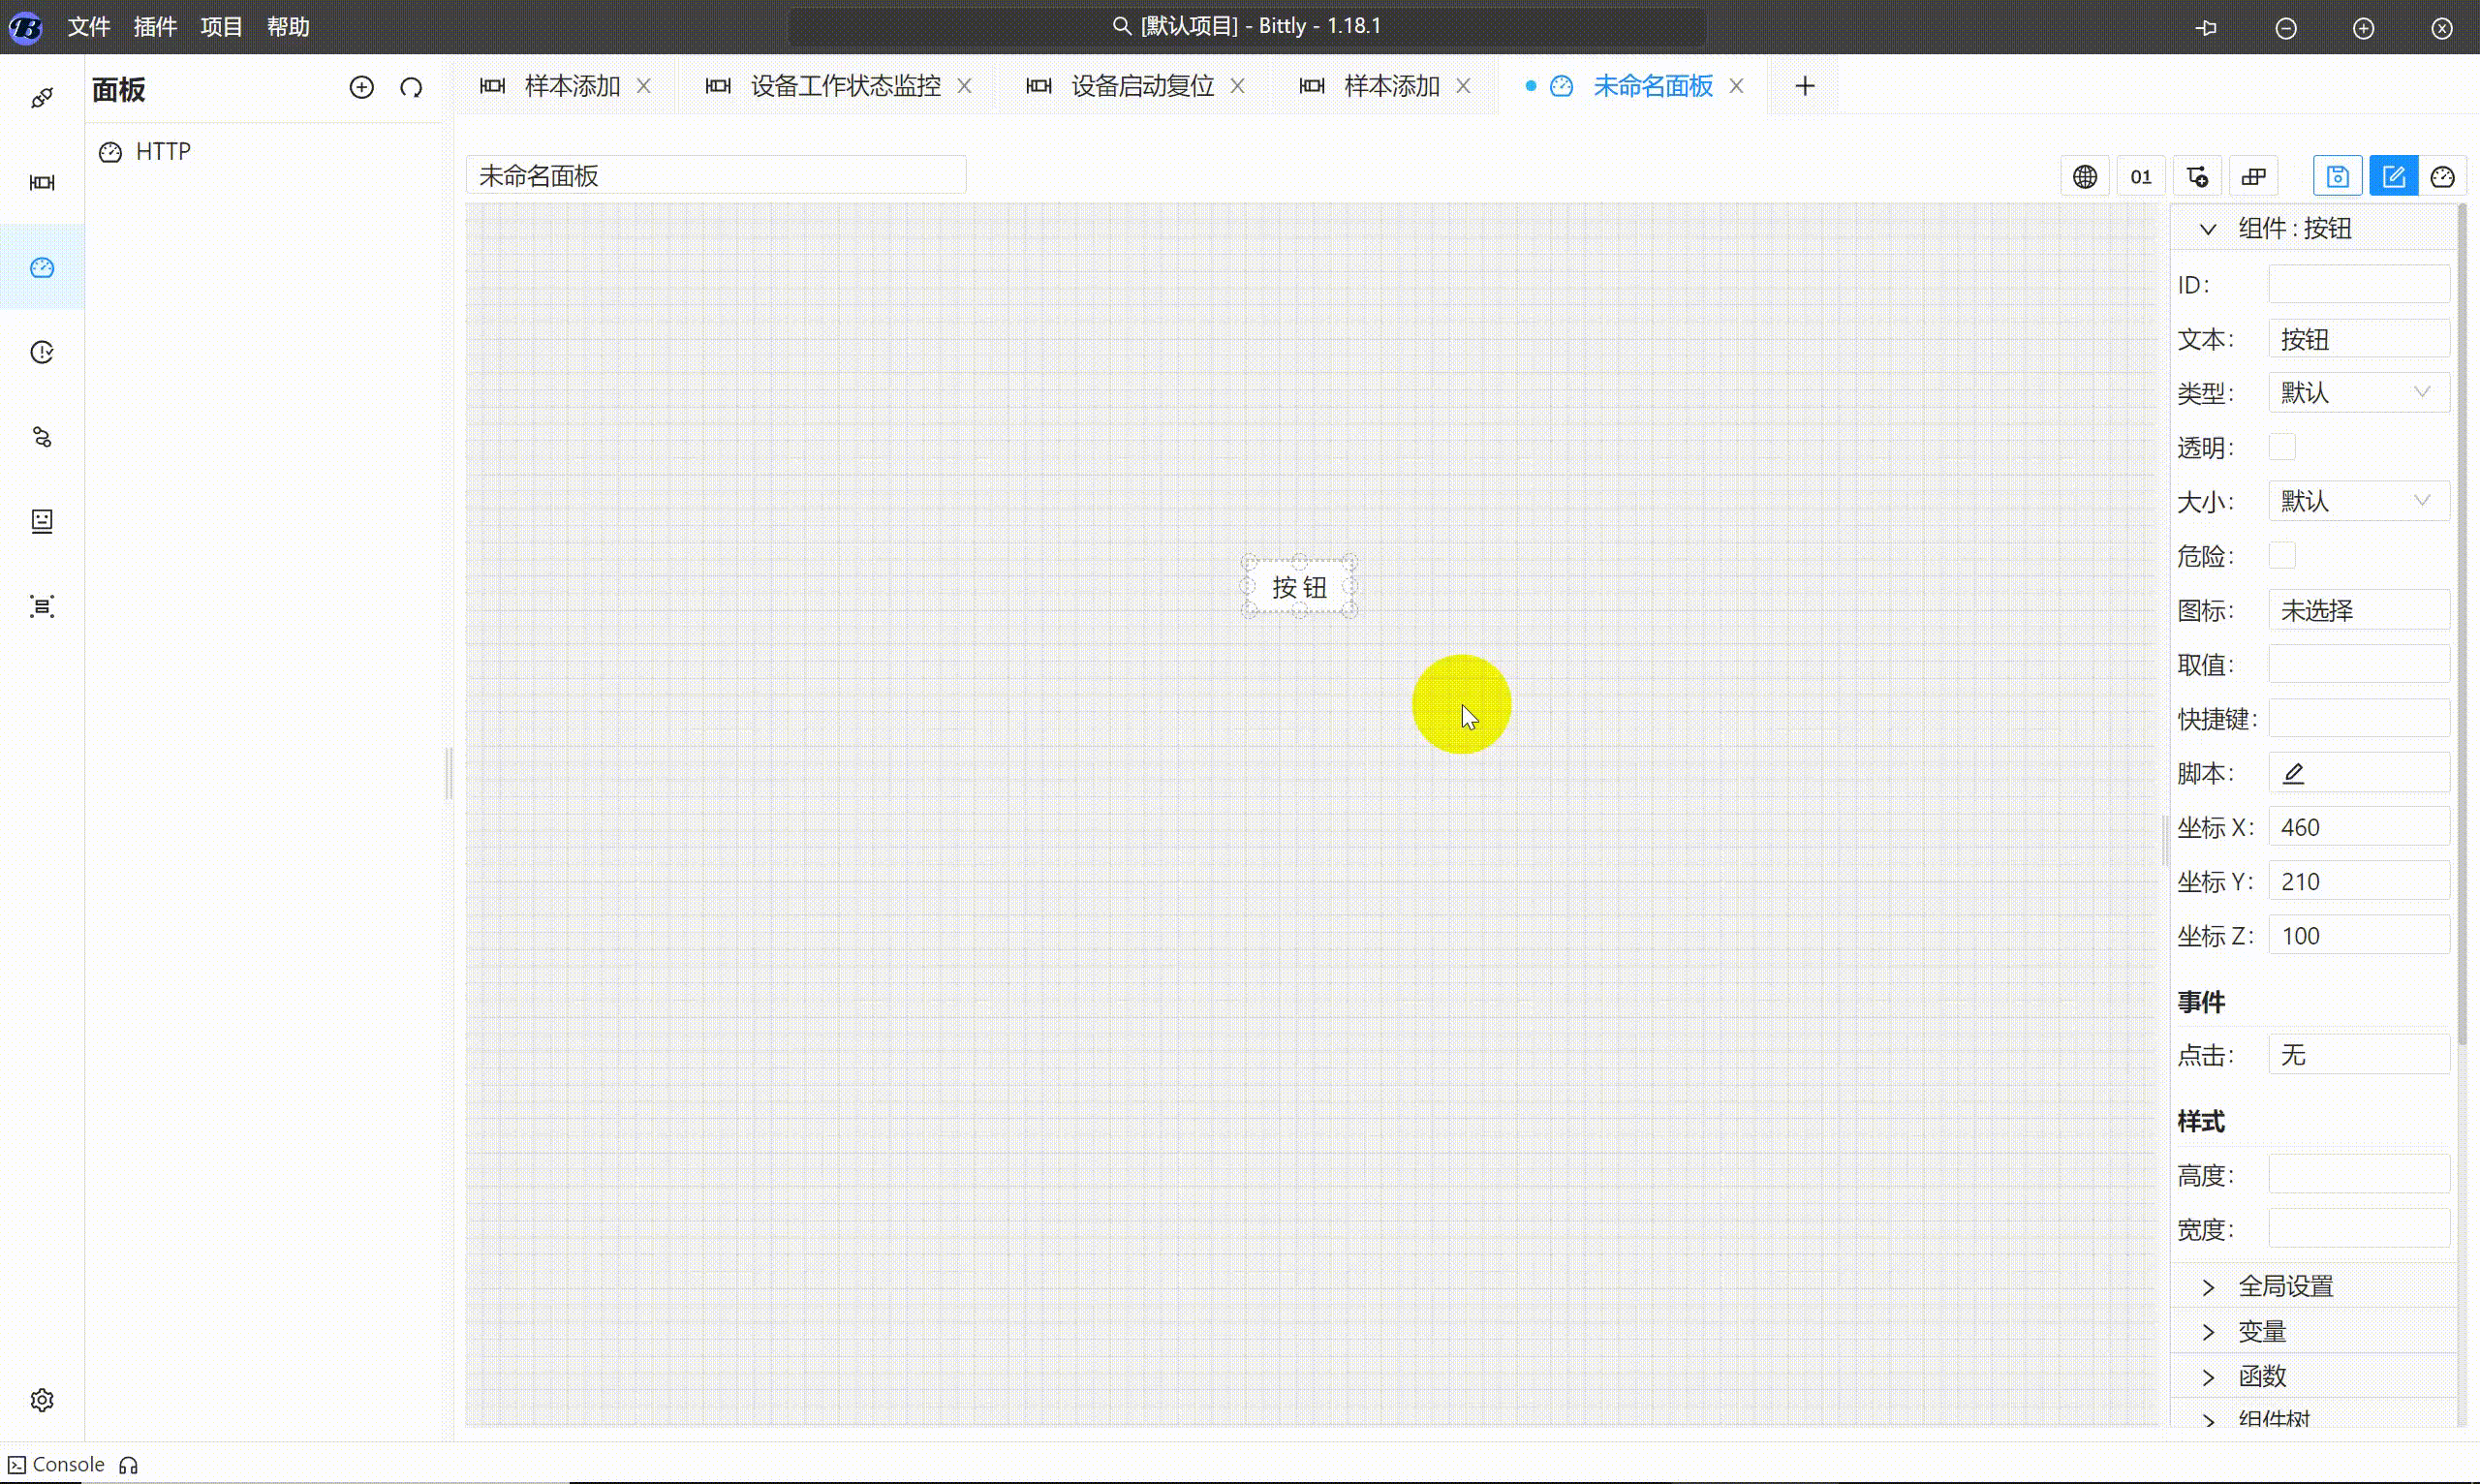Image resolution: width=2480 pixels, height=1484 pixels.
Task: Switch to preview mode via dashboard icon
Action: coord(2443,175)
